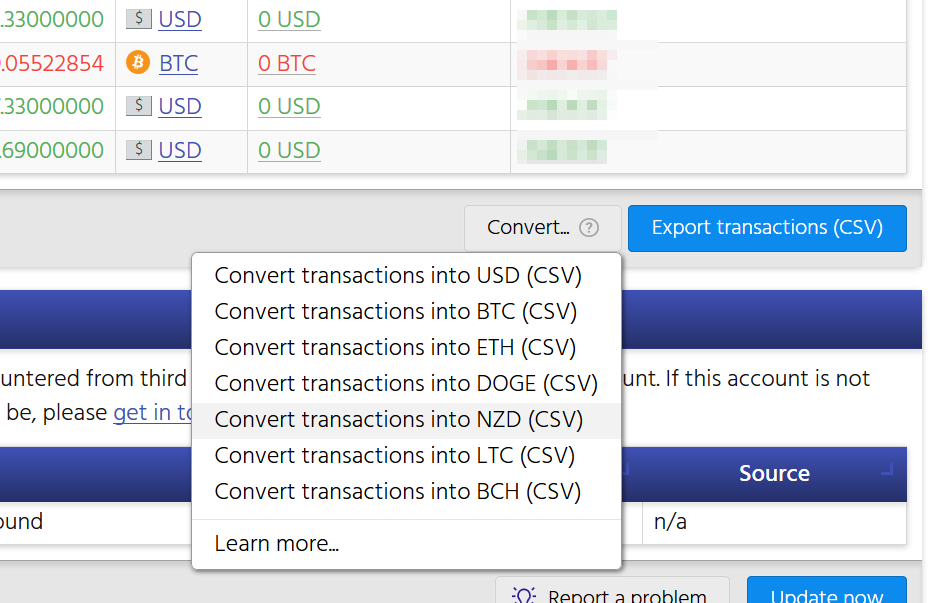Choose Convert transactions into NZD (CSV)

coord(398,419)
